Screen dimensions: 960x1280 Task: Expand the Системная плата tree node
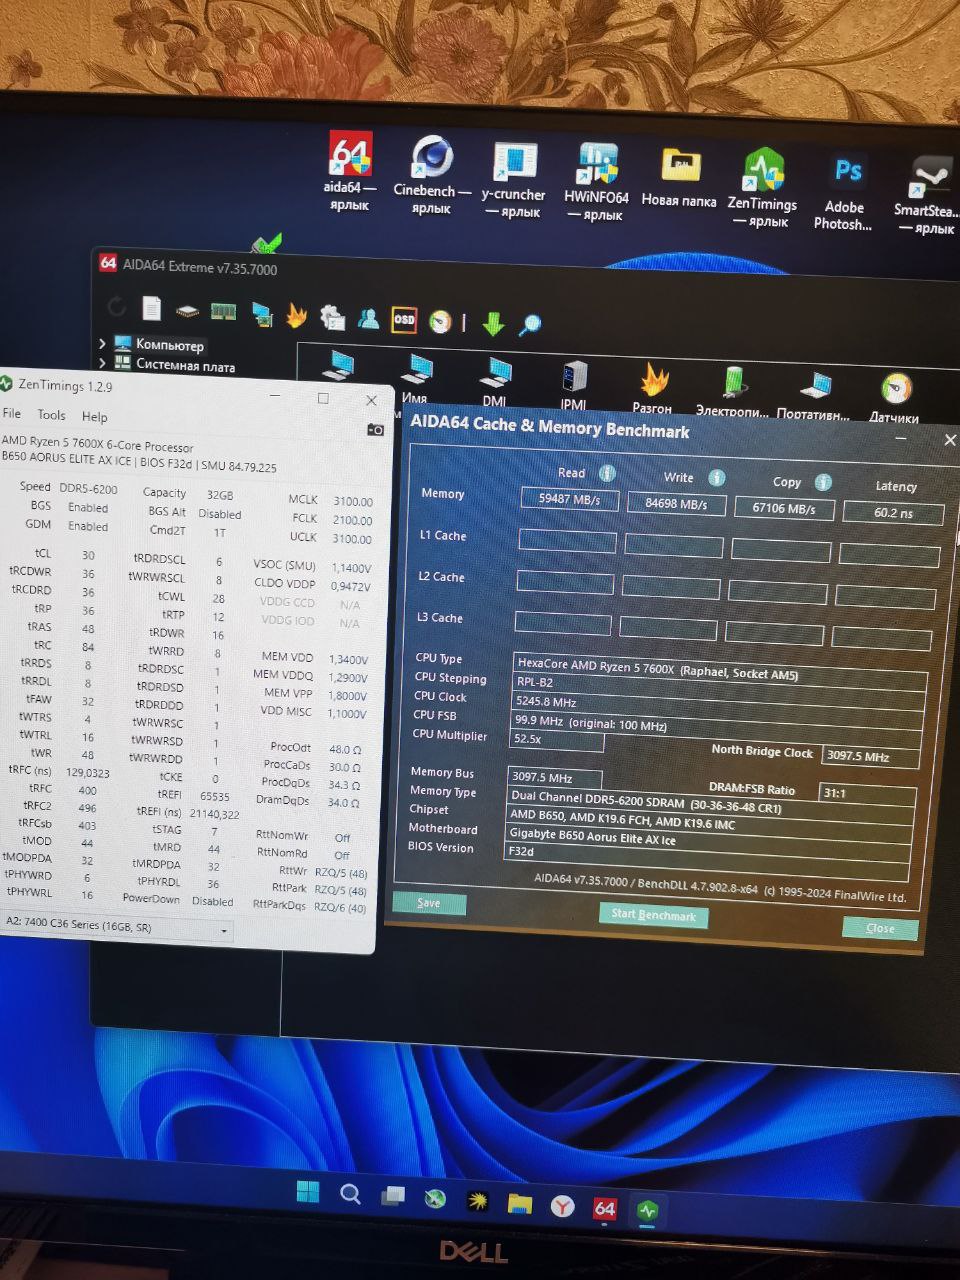pyautogui.click(x=102, y=362)
